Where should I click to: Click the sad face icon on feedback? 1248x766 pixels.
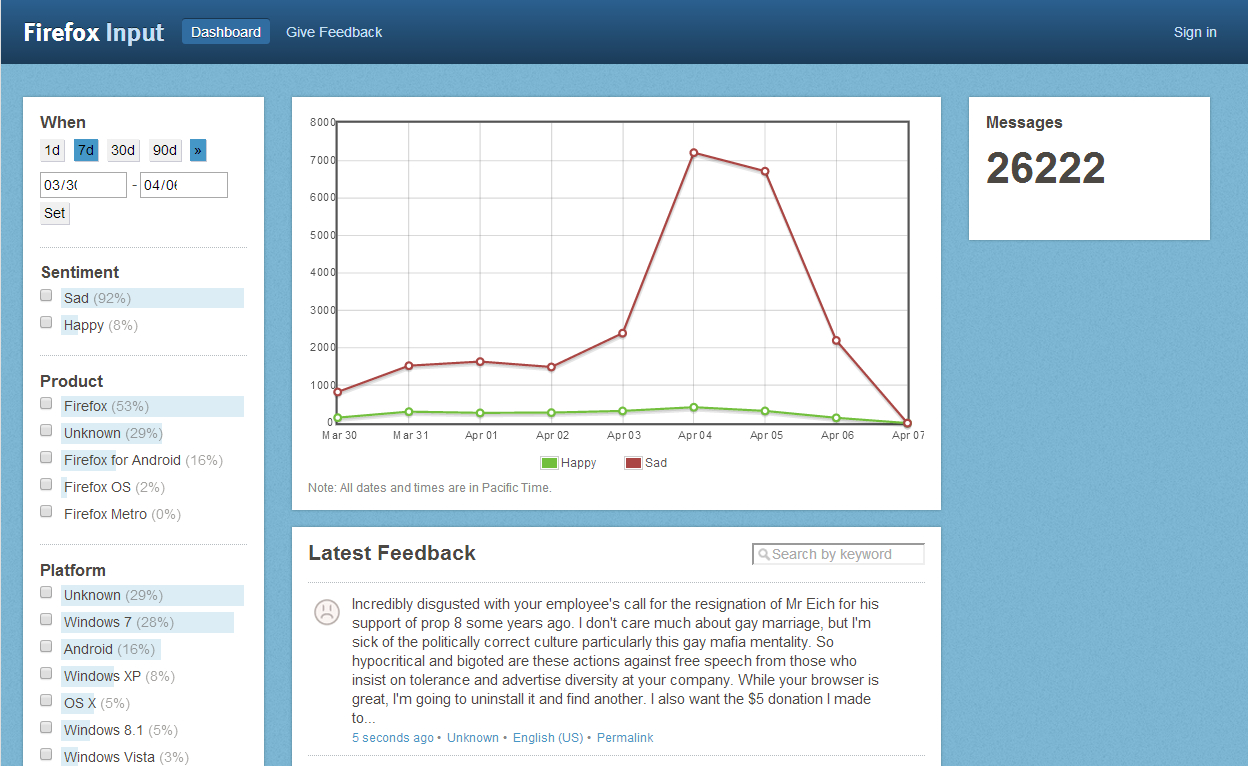326,612
